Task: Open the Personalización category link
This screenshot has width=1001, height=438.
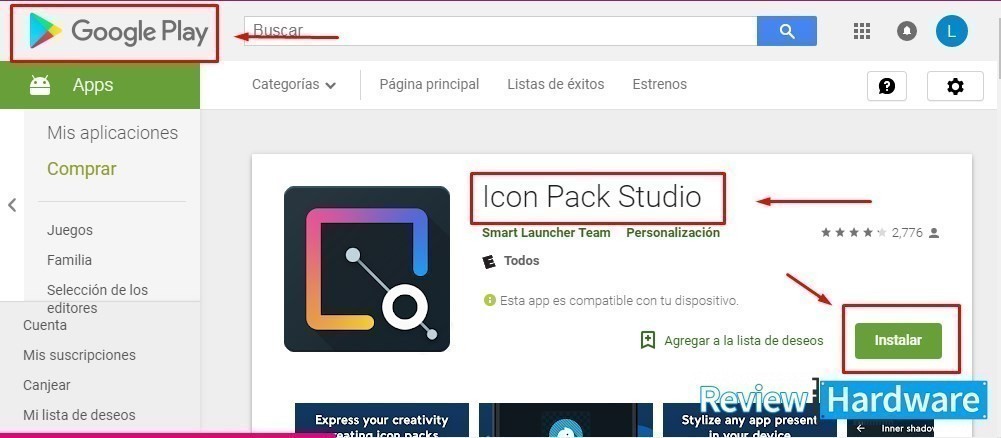Action: 673,233
